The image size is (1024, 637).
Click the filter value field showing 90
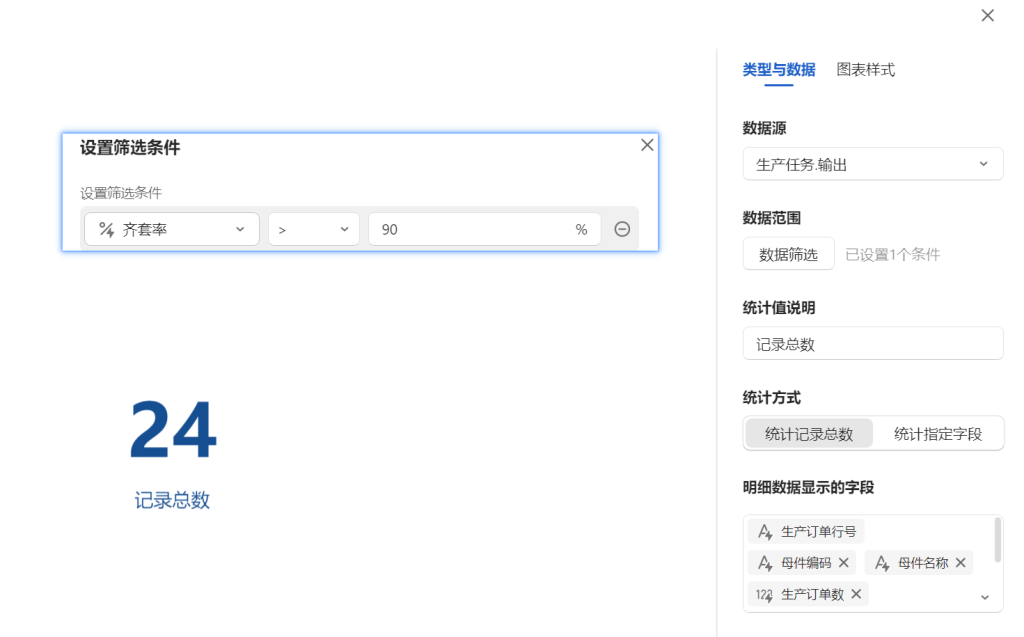[485, 229]
